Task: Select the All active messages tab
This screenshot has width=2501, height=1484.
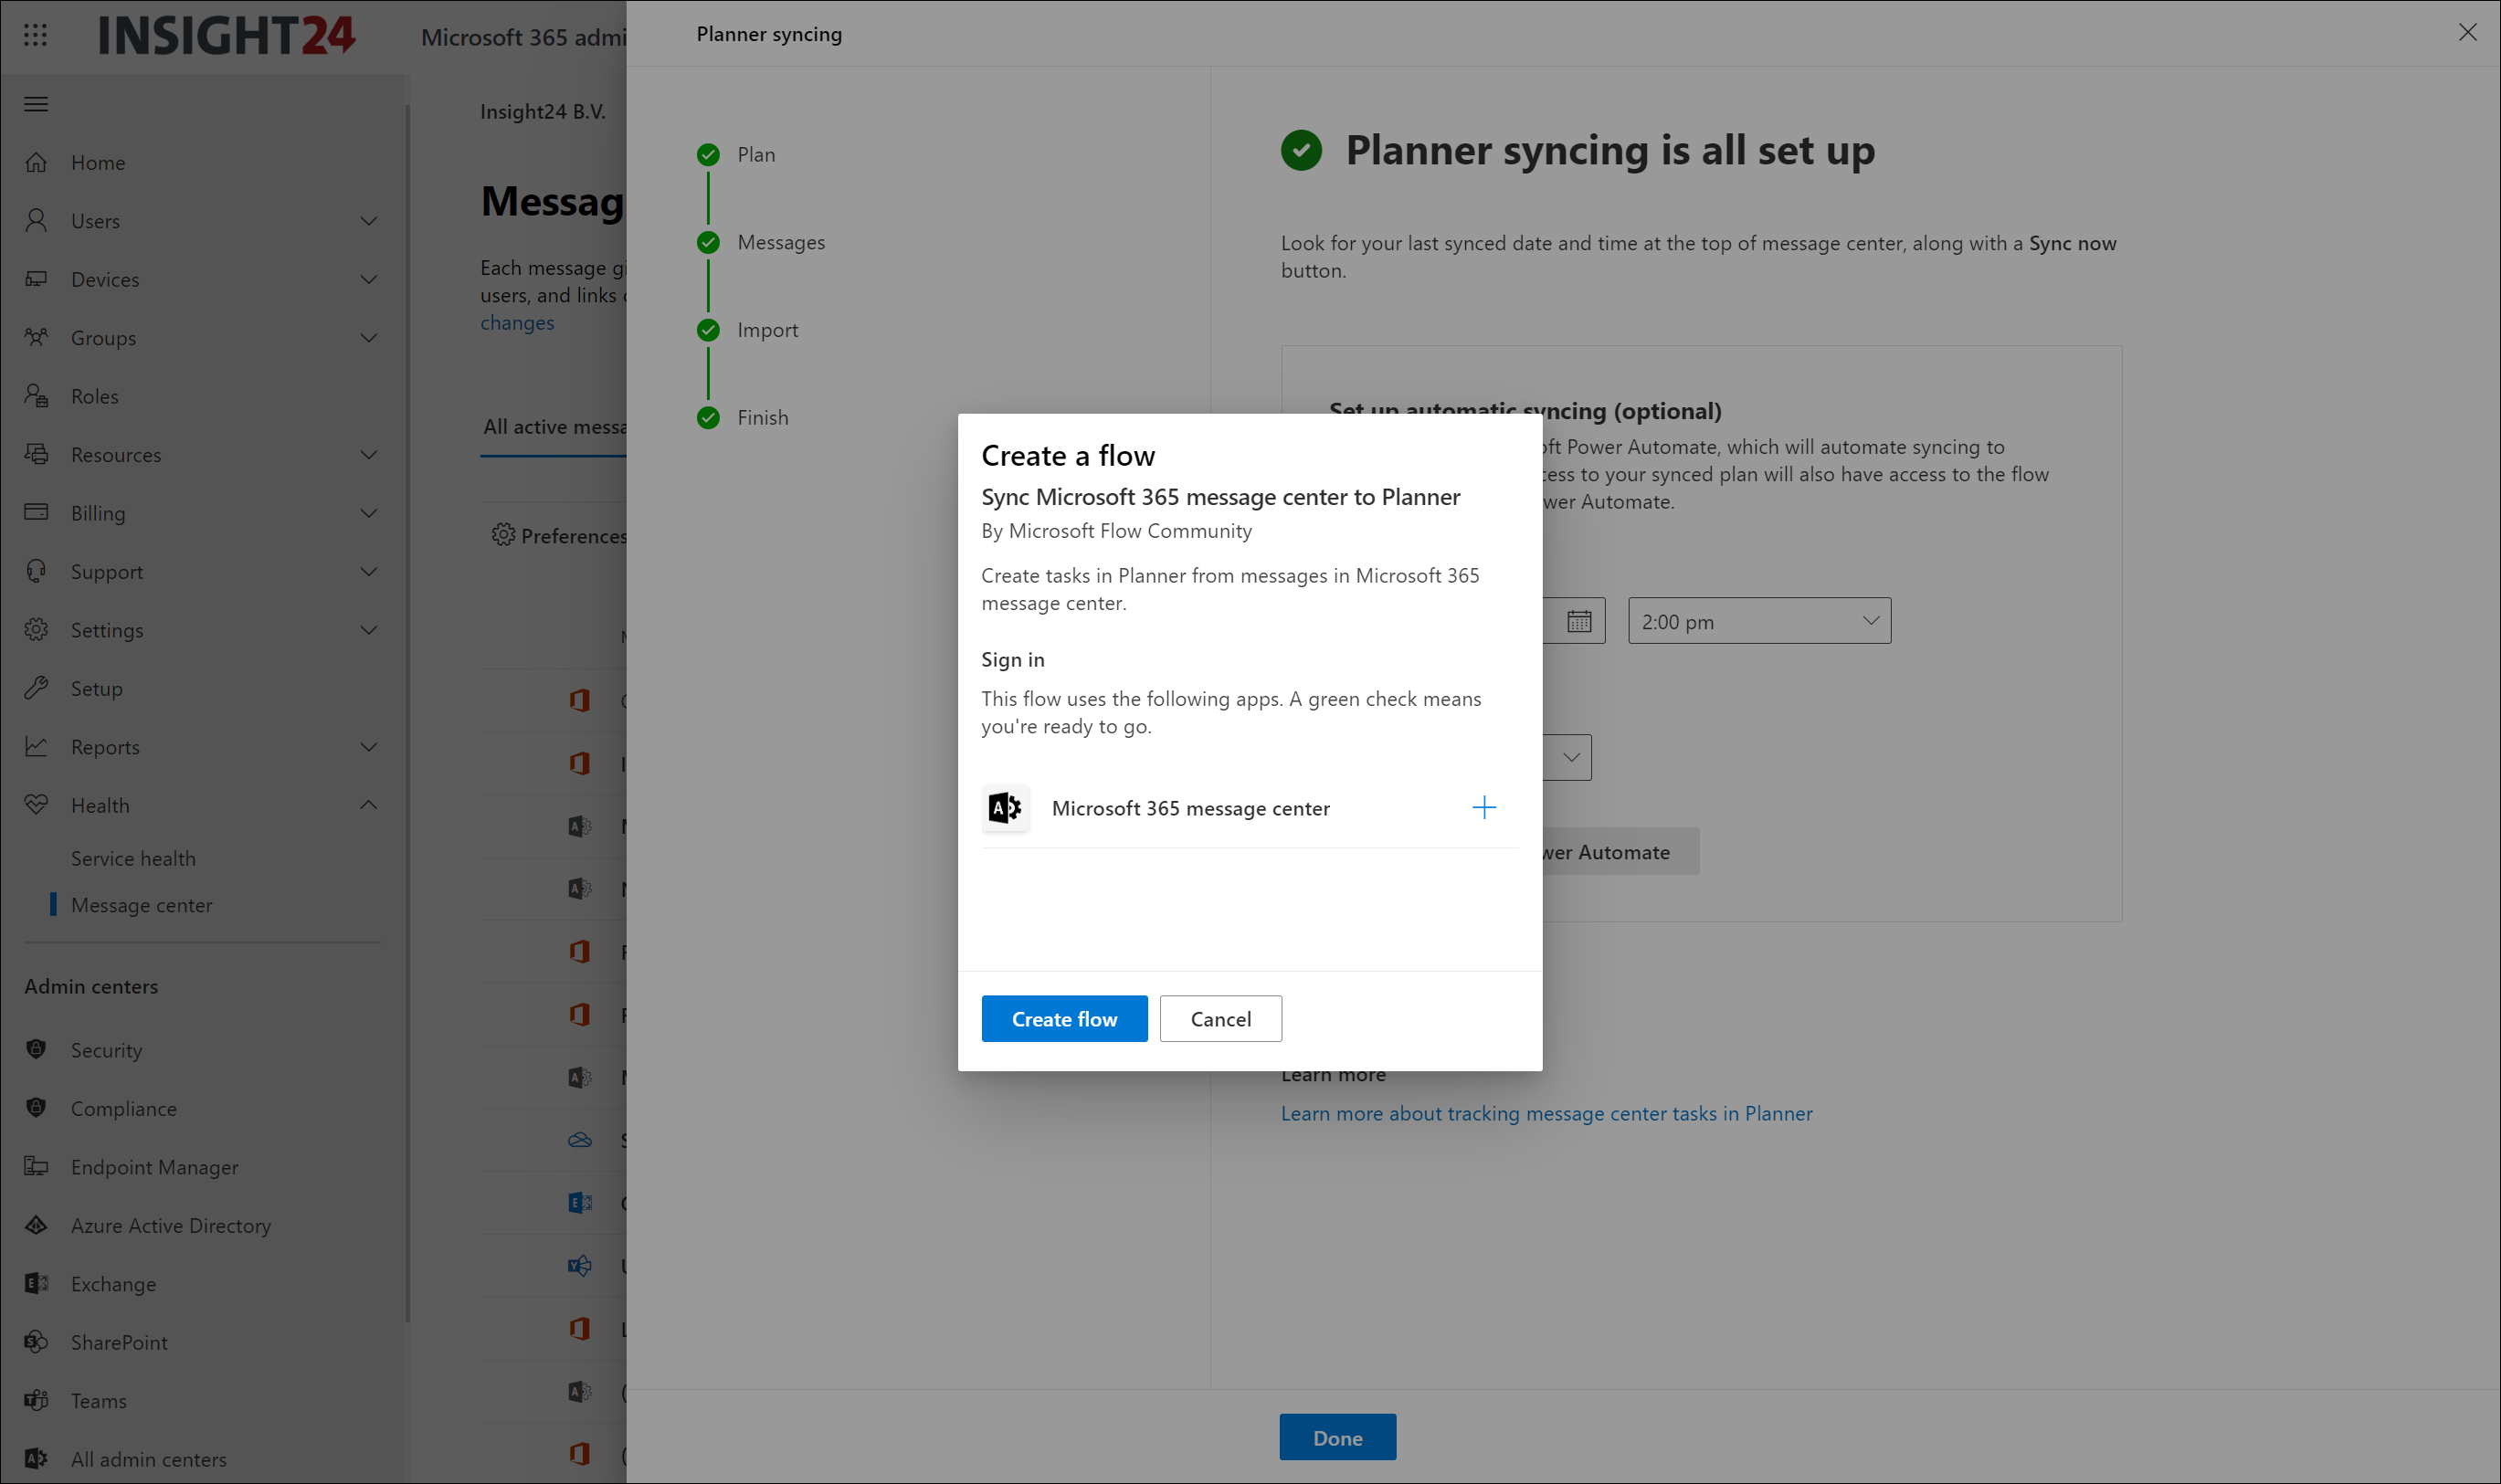Action: (555, 427)
